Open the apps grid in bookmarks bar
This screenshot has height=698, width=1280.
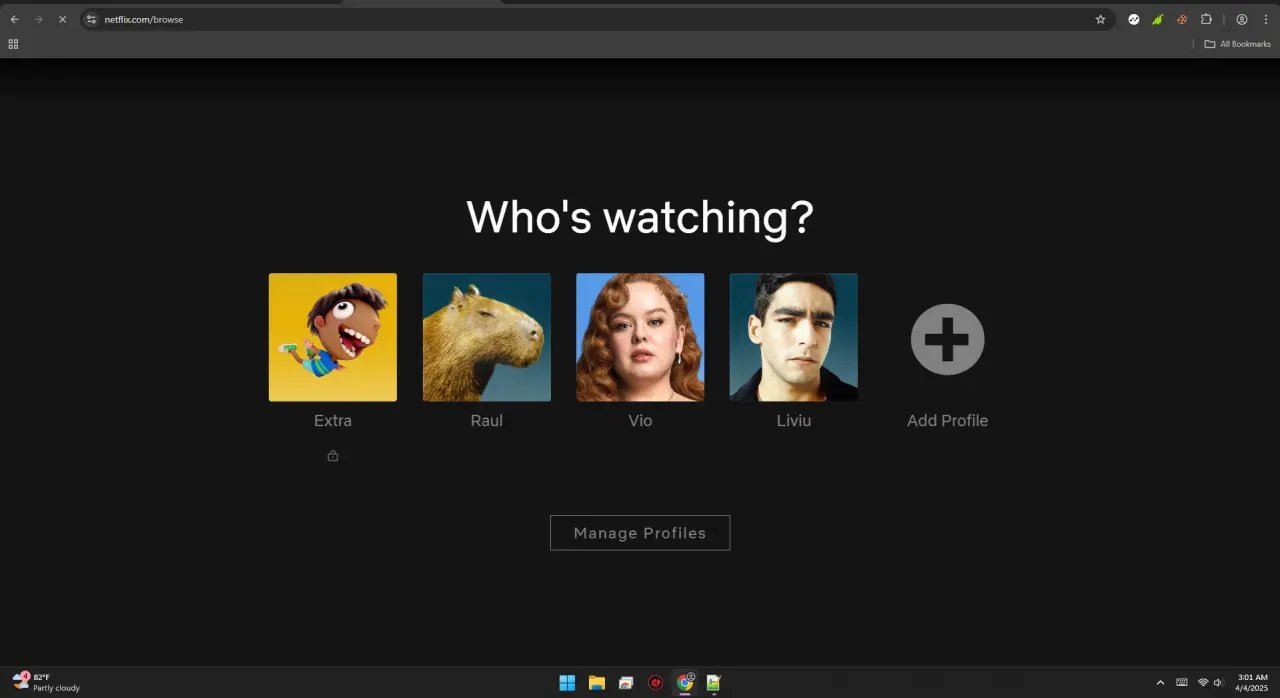(13, 44)
